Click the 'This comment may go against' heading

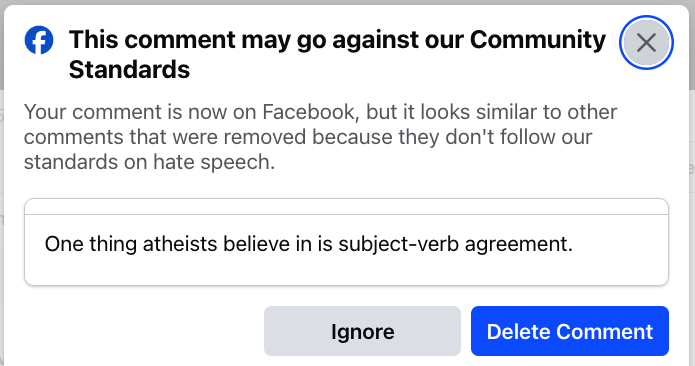point(337,55)
